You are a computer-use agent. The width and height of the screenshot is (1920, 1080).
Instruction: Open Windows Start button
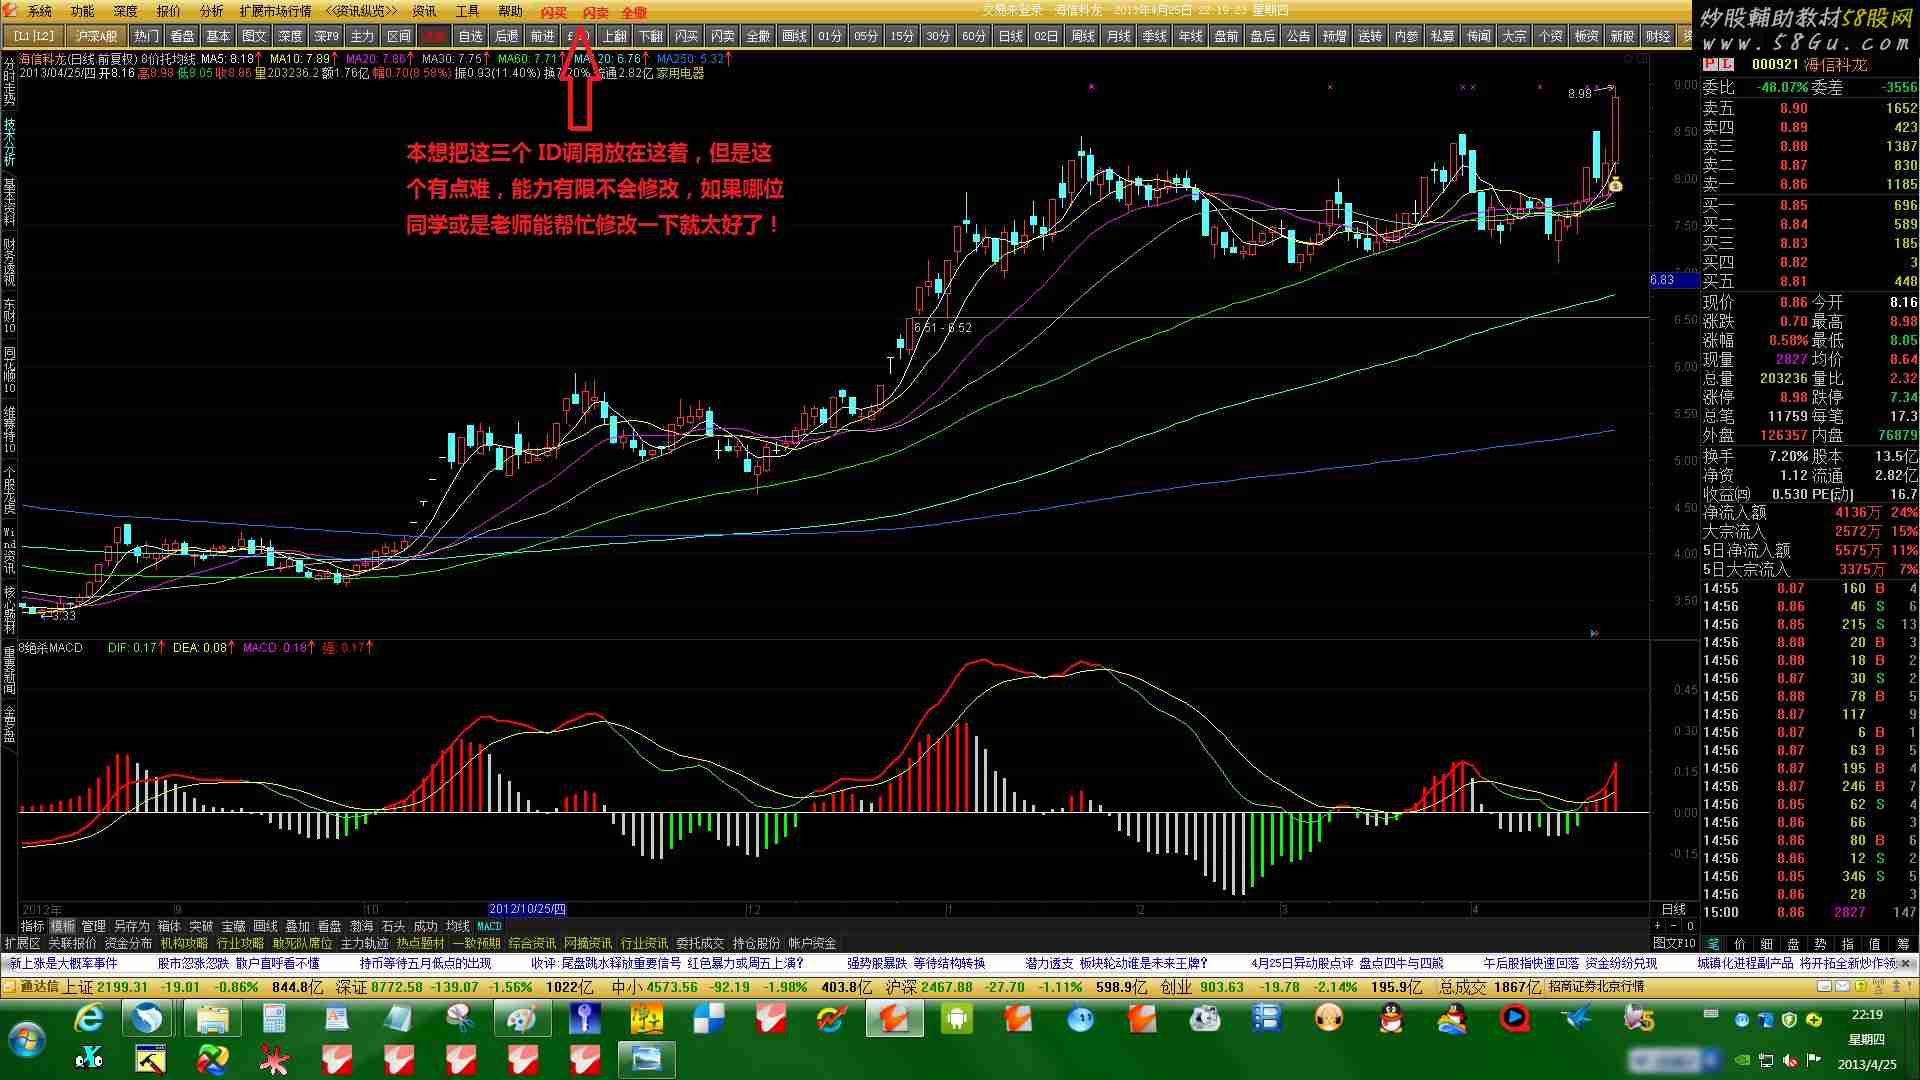tap(27, 1040)
